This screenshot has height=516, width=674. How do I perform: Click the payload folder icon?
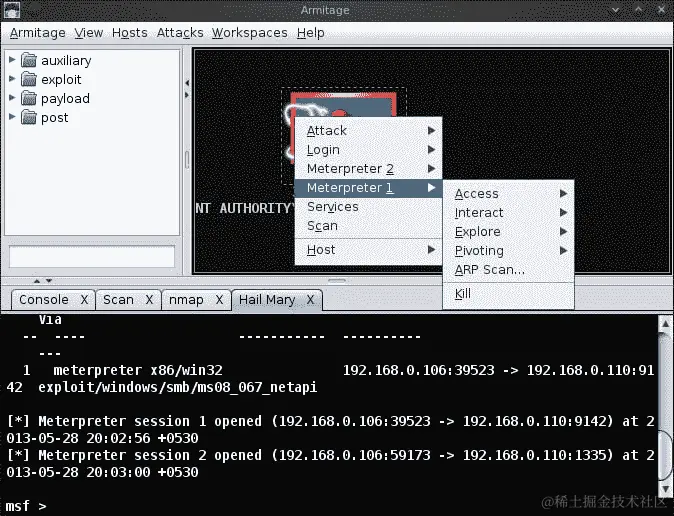point(29,98)
